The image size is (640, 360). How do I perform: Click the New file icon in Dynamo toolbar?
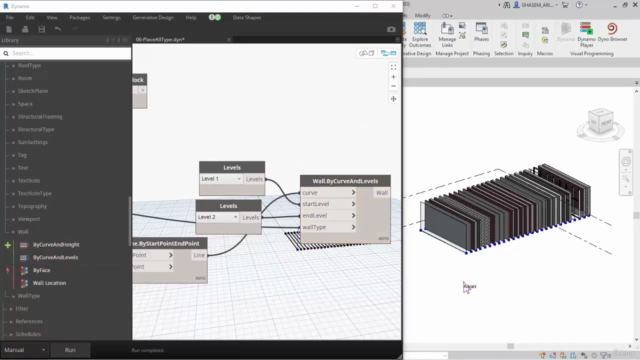pyautogui.click(x=9, y=29)
